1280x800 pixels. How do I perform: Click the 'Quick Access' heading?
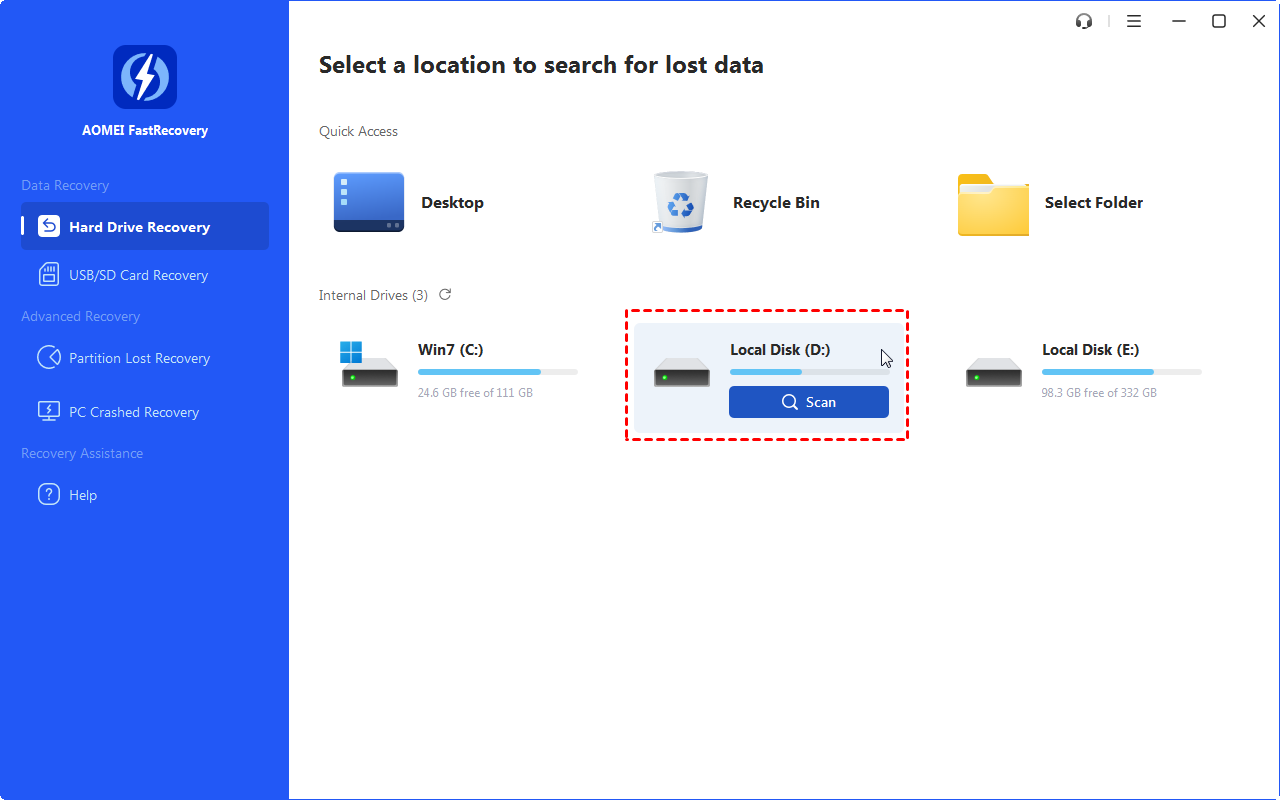358,131
